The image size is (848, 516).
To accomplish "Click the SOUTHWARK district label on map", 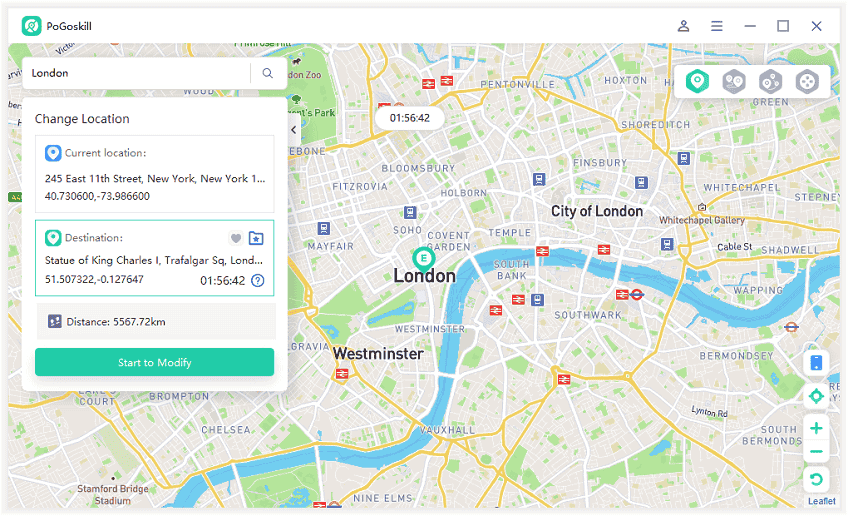I will [x=588, y=315].
